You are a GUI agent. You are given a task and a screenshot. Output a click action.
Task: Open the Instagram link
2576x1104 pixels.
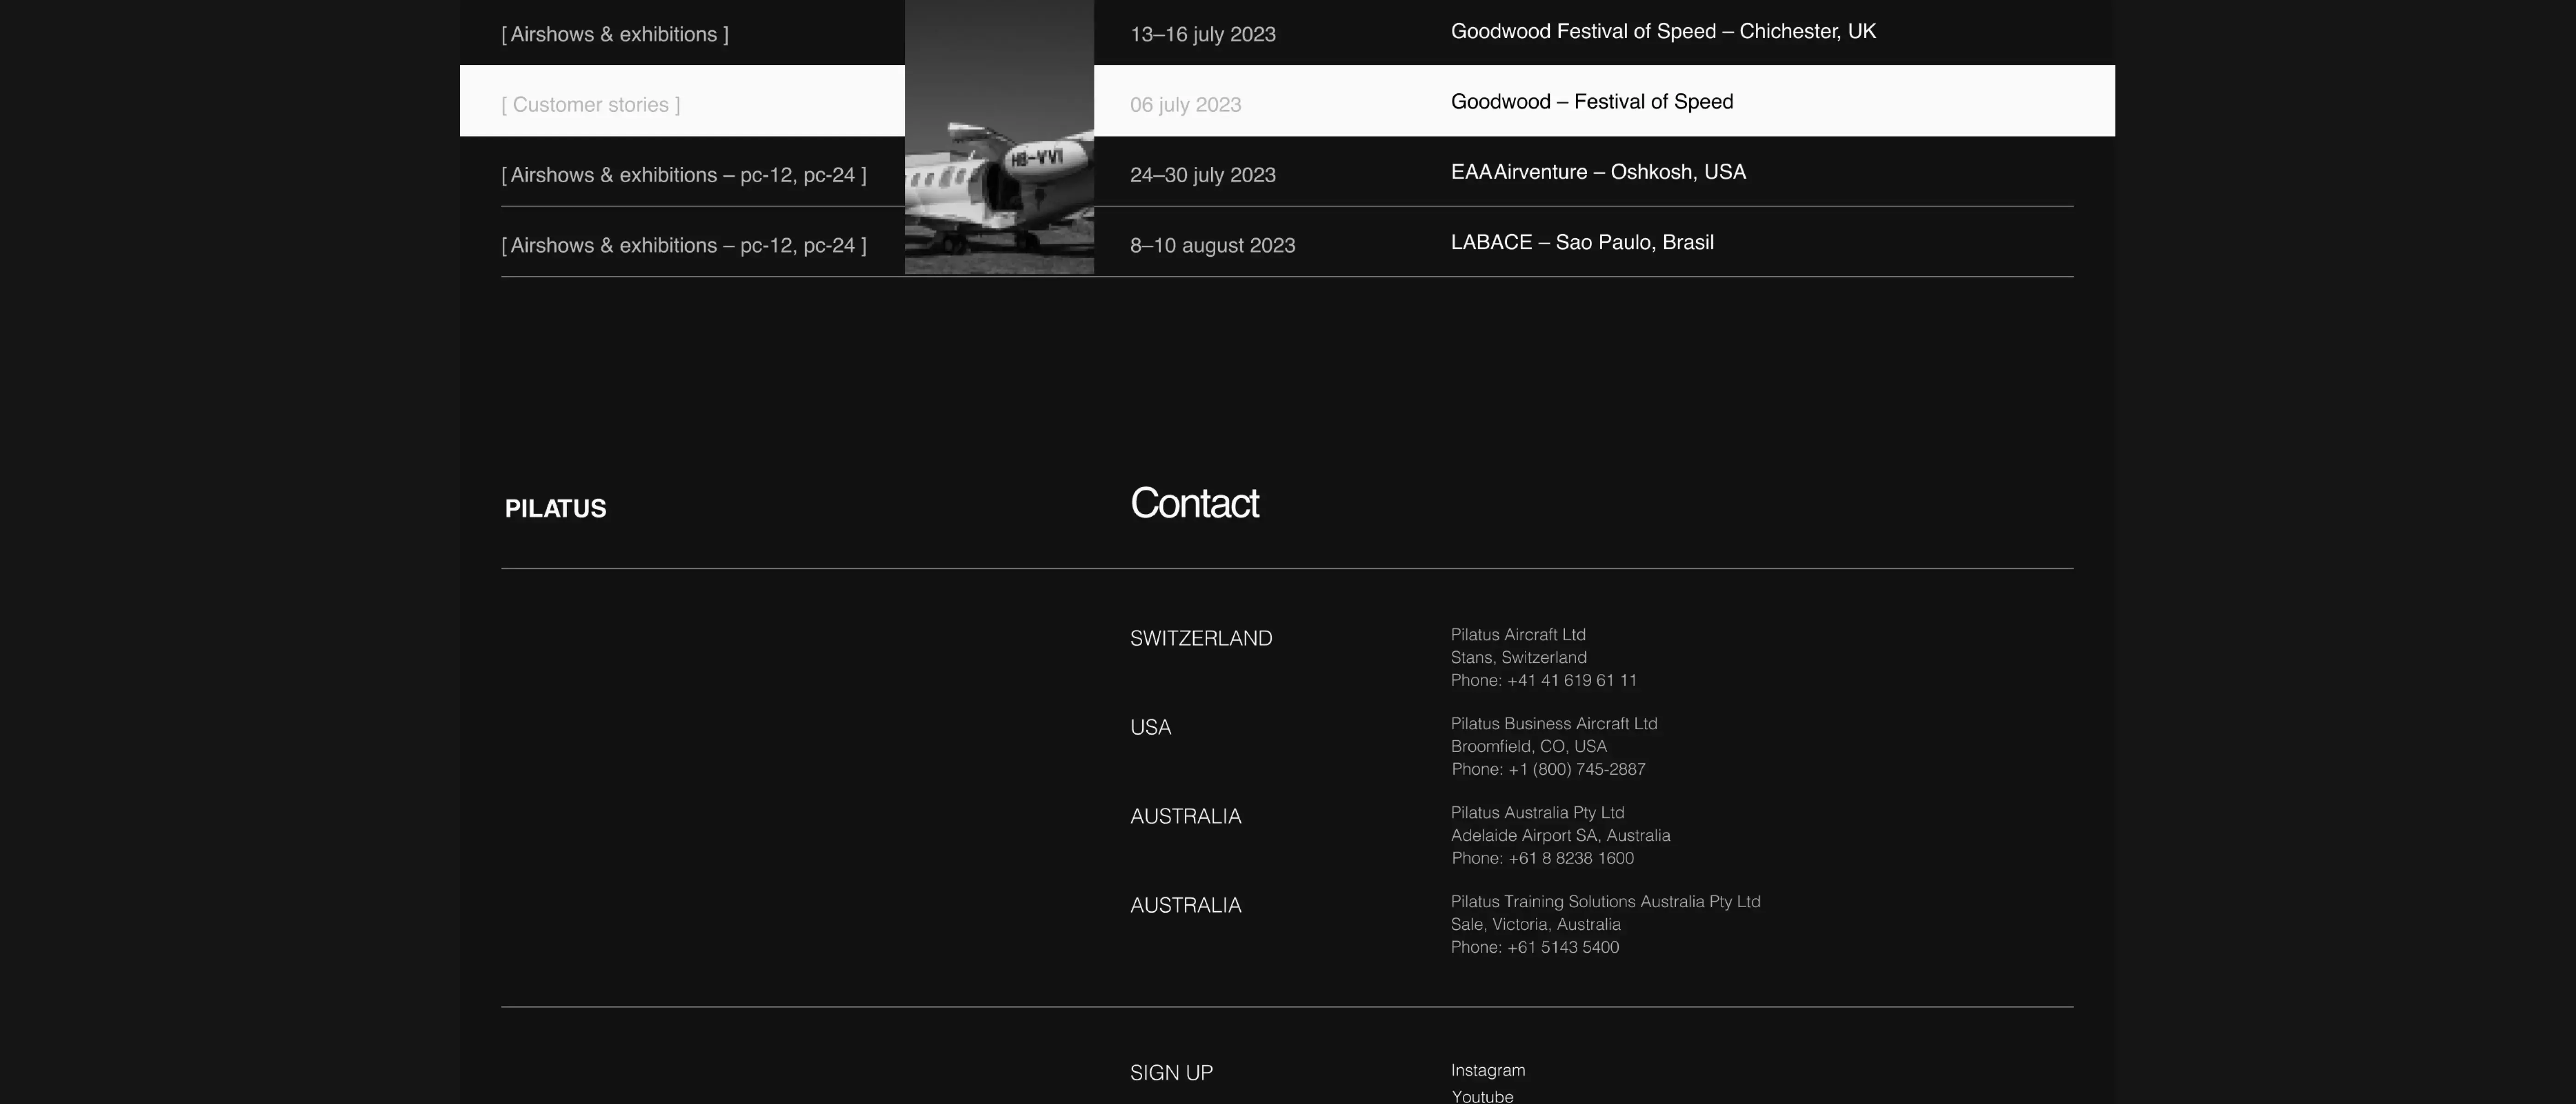1487,1070
